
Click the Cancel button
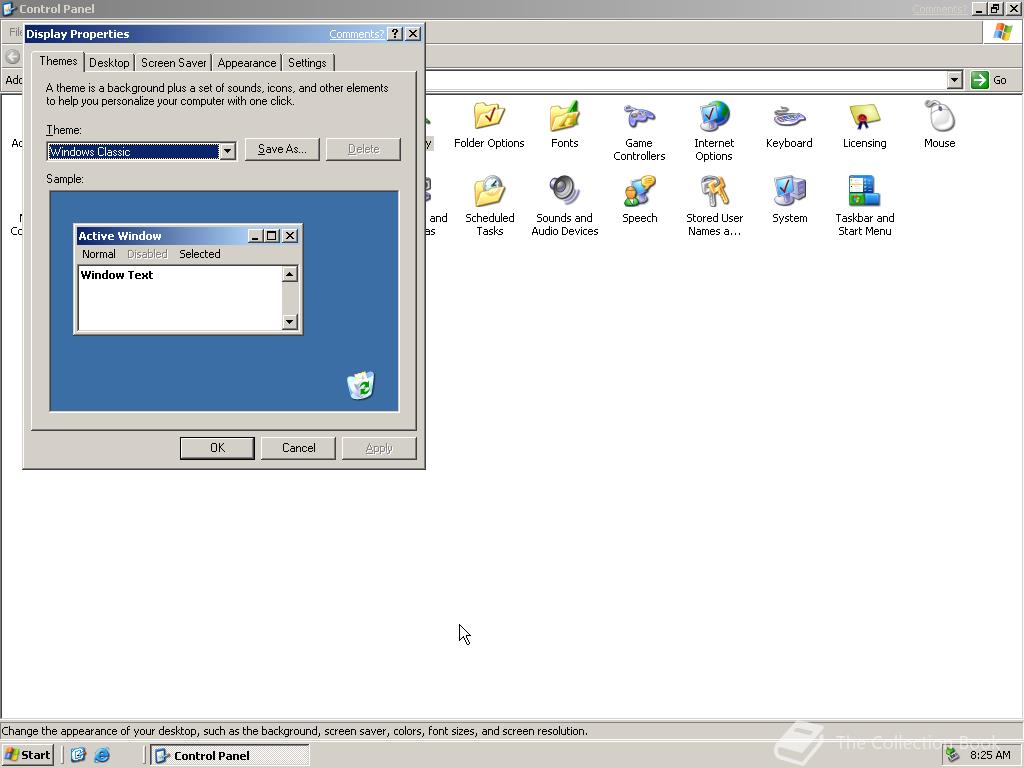point(298,448)
